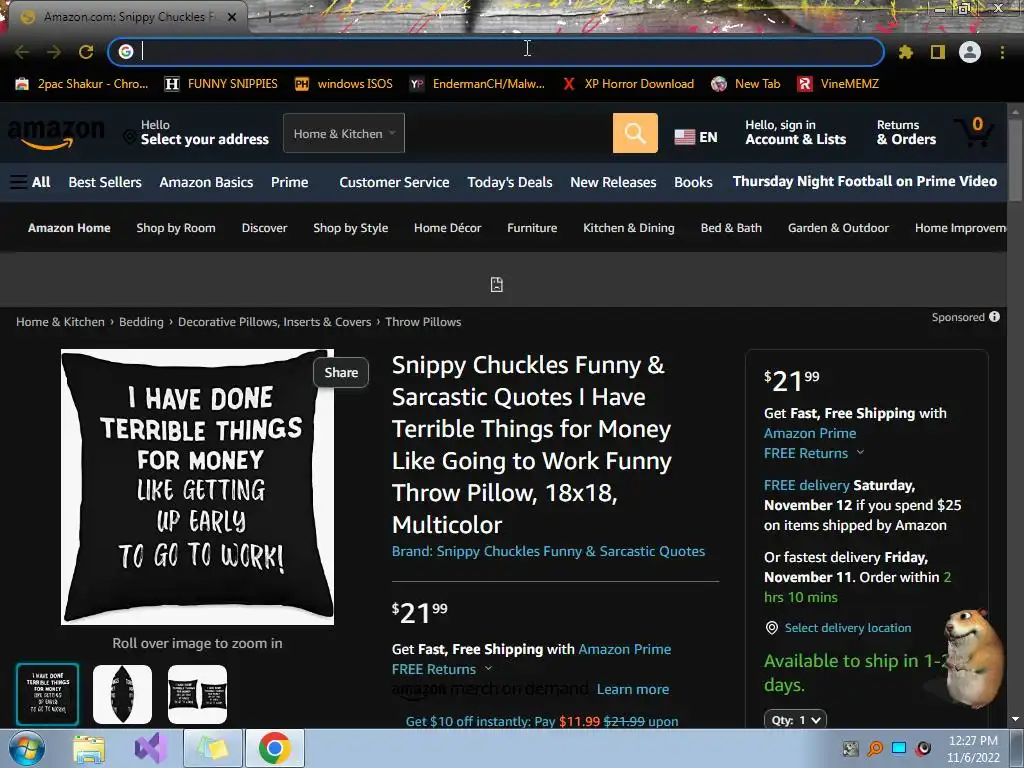Open the XP Horror Download bookmark
Viewport: 1024px width, 768px height.
[628, 84]
